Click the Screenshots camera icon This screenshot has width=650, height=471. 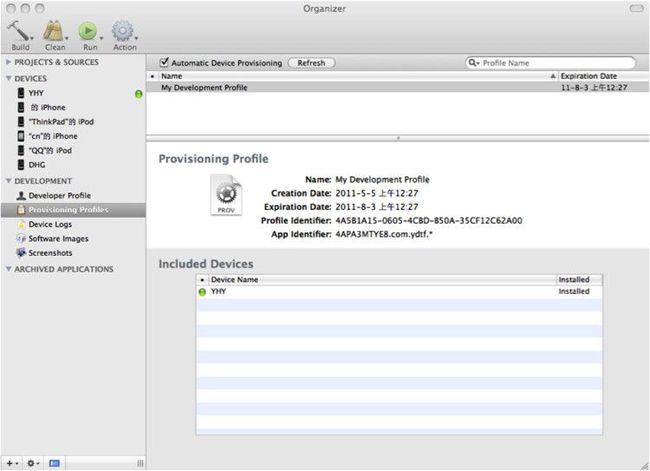(21, 252)
